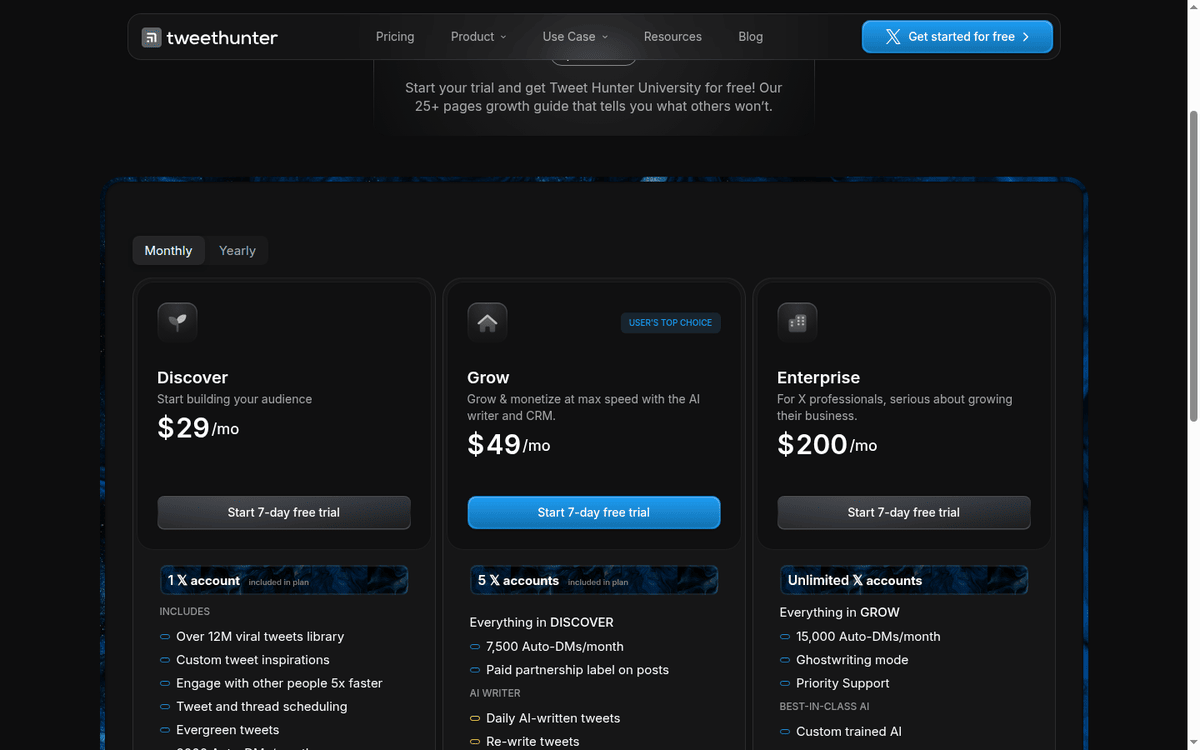Click the 'Unlimited X accounts' banner

click(x=904, y=581)
